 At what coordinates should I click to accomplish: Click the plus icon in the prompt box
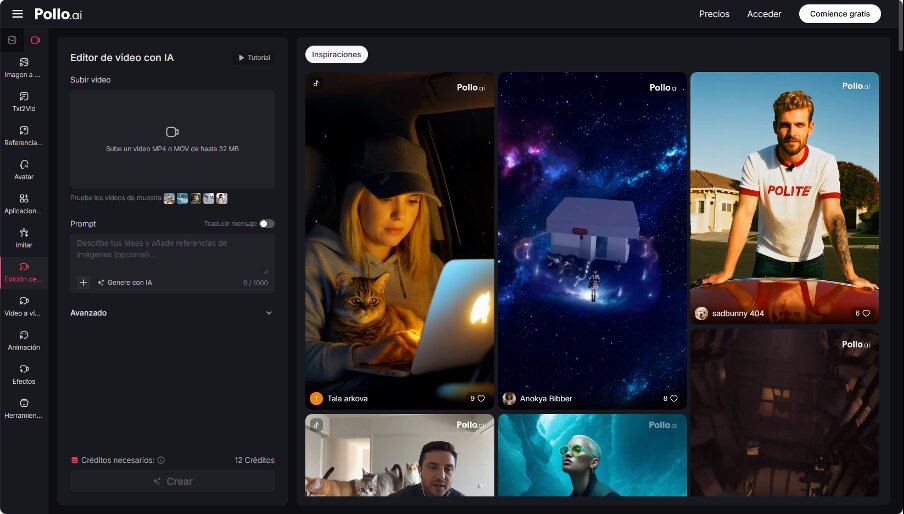click(x=84, y=283)
